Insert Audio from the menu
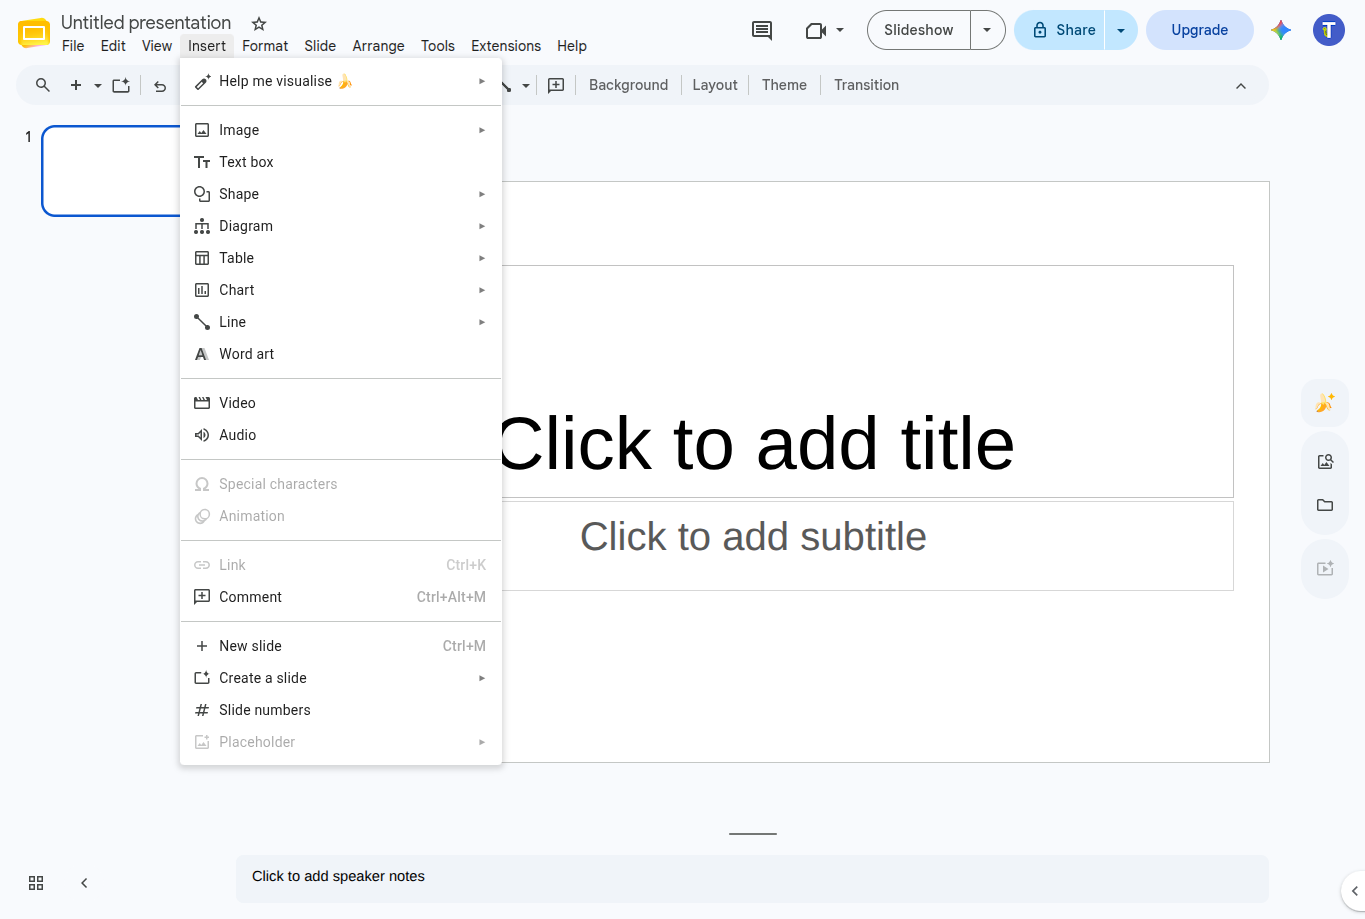1365x919 pixels. [341, 435]
